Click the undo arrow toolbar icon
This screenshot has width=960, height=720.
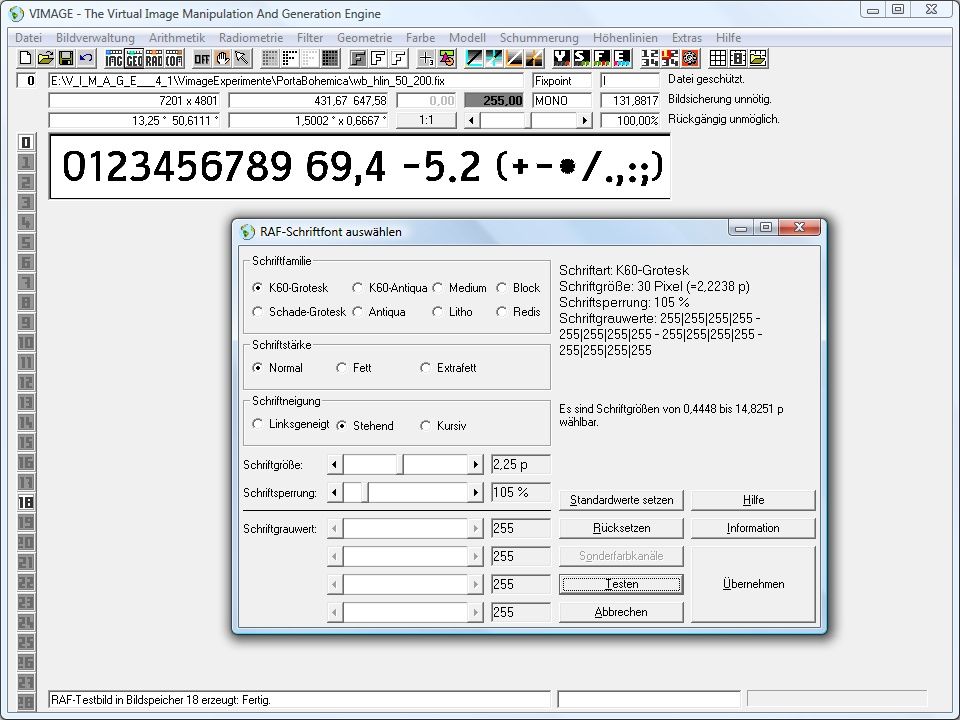point(85,57)
